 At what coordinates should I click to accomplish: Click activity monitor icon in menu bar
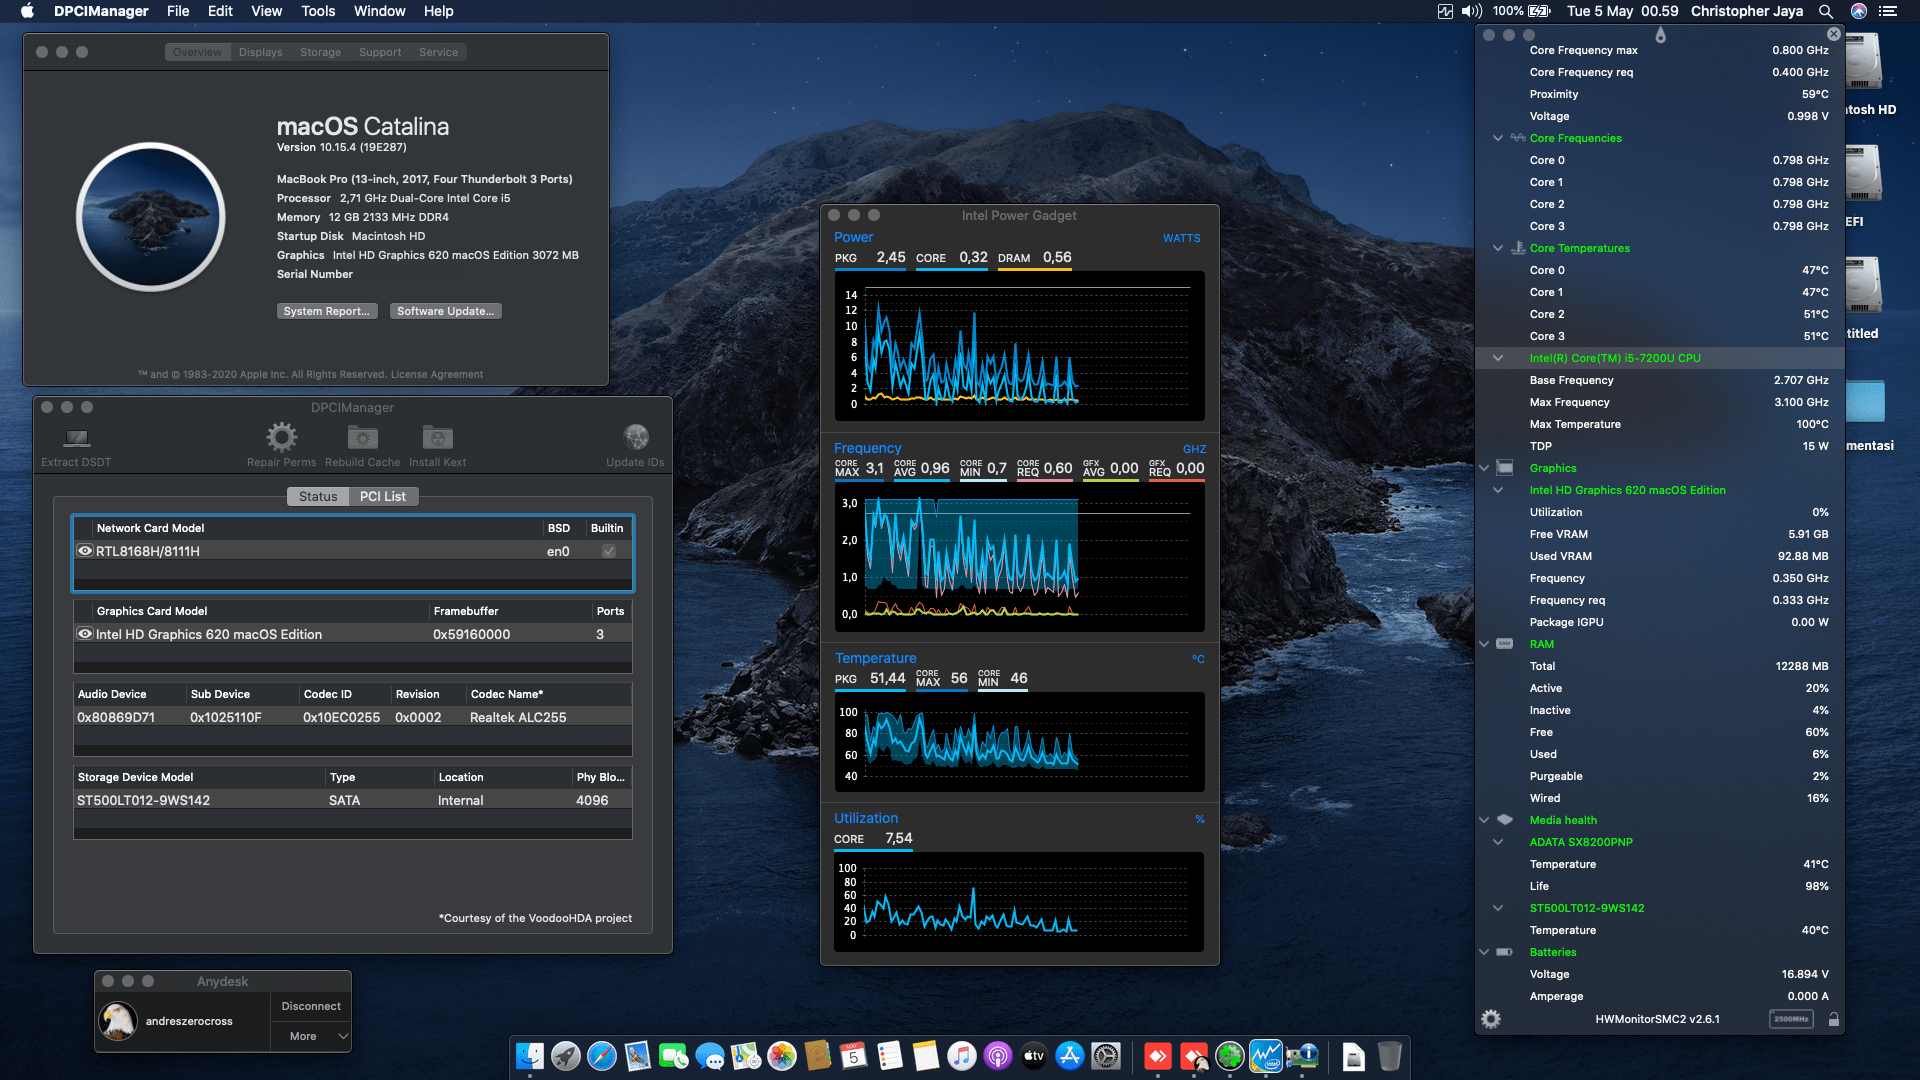(1445, 11)
